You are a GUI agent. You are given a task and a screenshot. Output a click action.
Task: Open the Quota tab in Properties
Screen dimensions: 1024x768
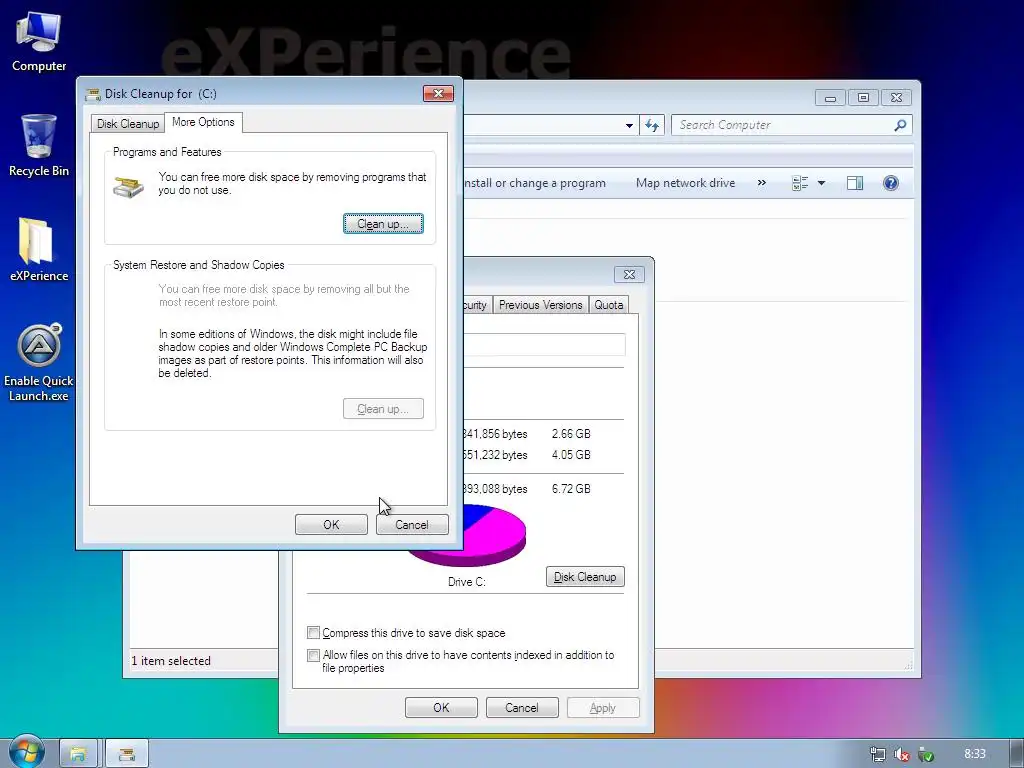(609, 305)
